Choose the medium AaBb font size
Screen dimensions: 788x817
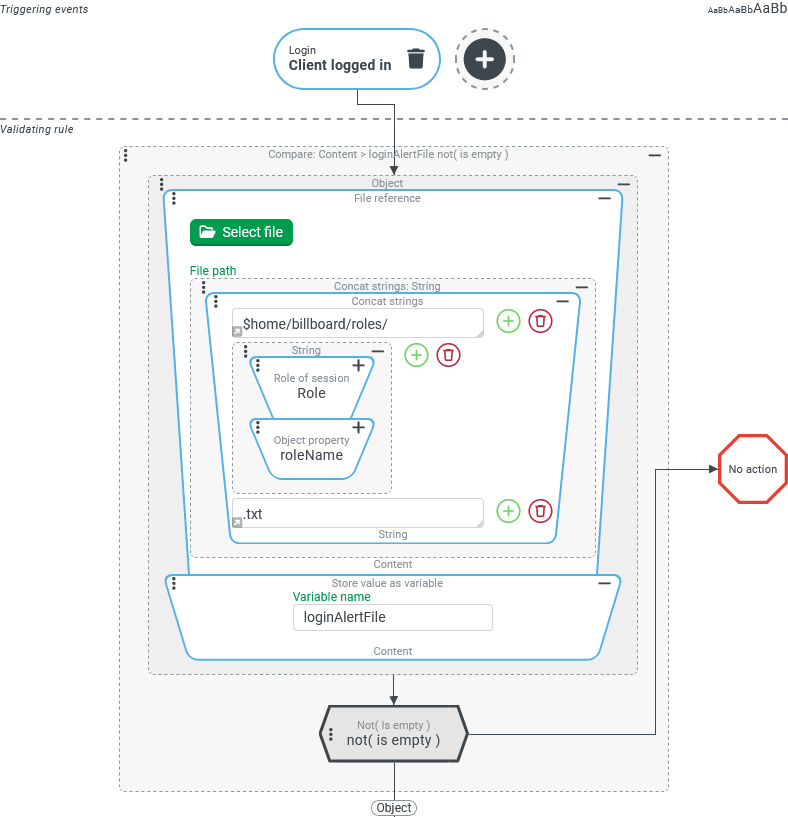coord(741,9)
